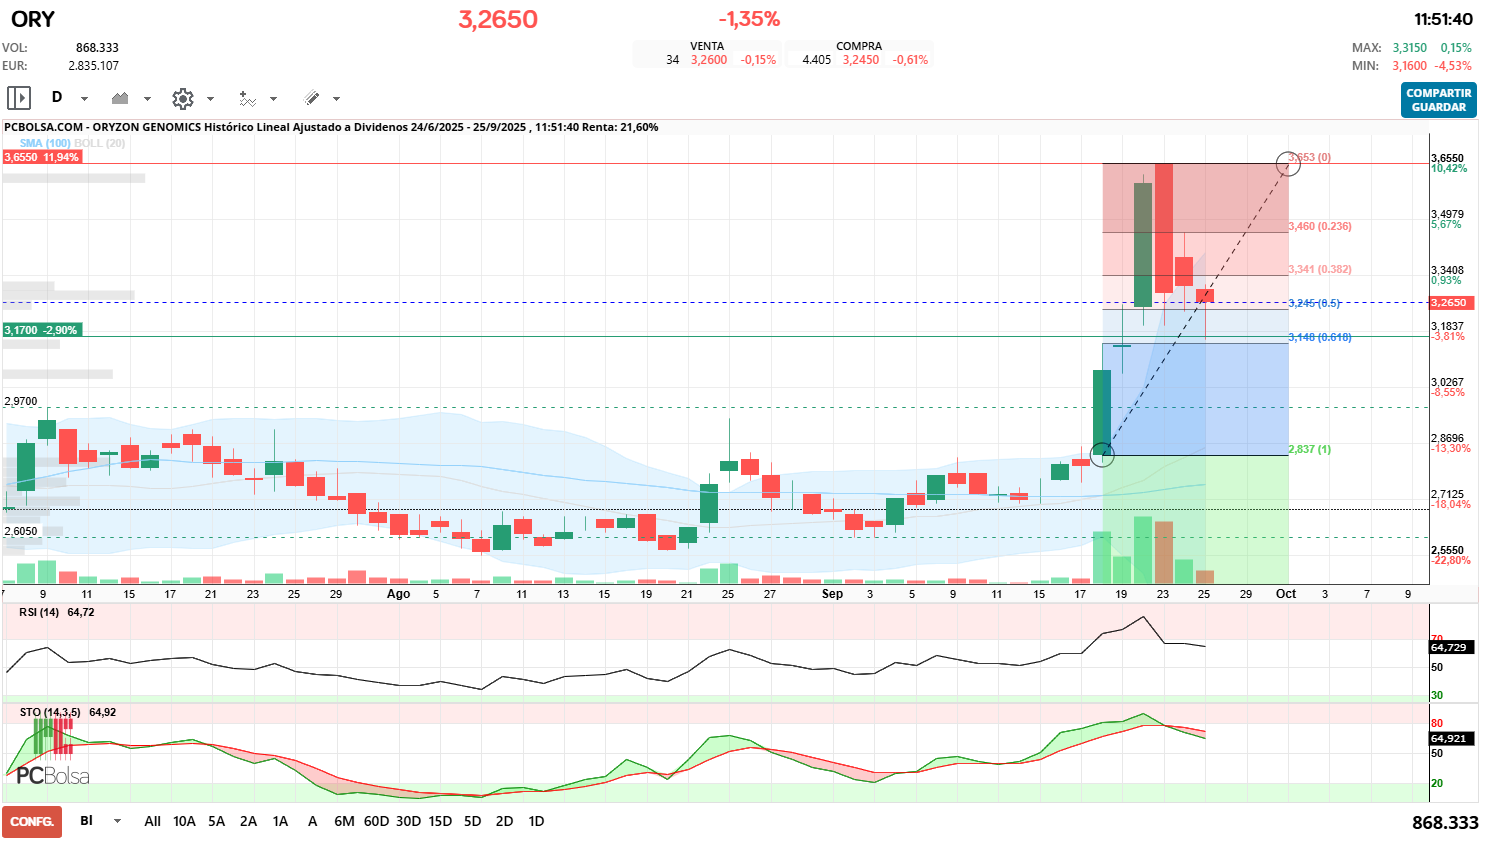Toggle the BOLL (20) indicator label

coord(100,143)
